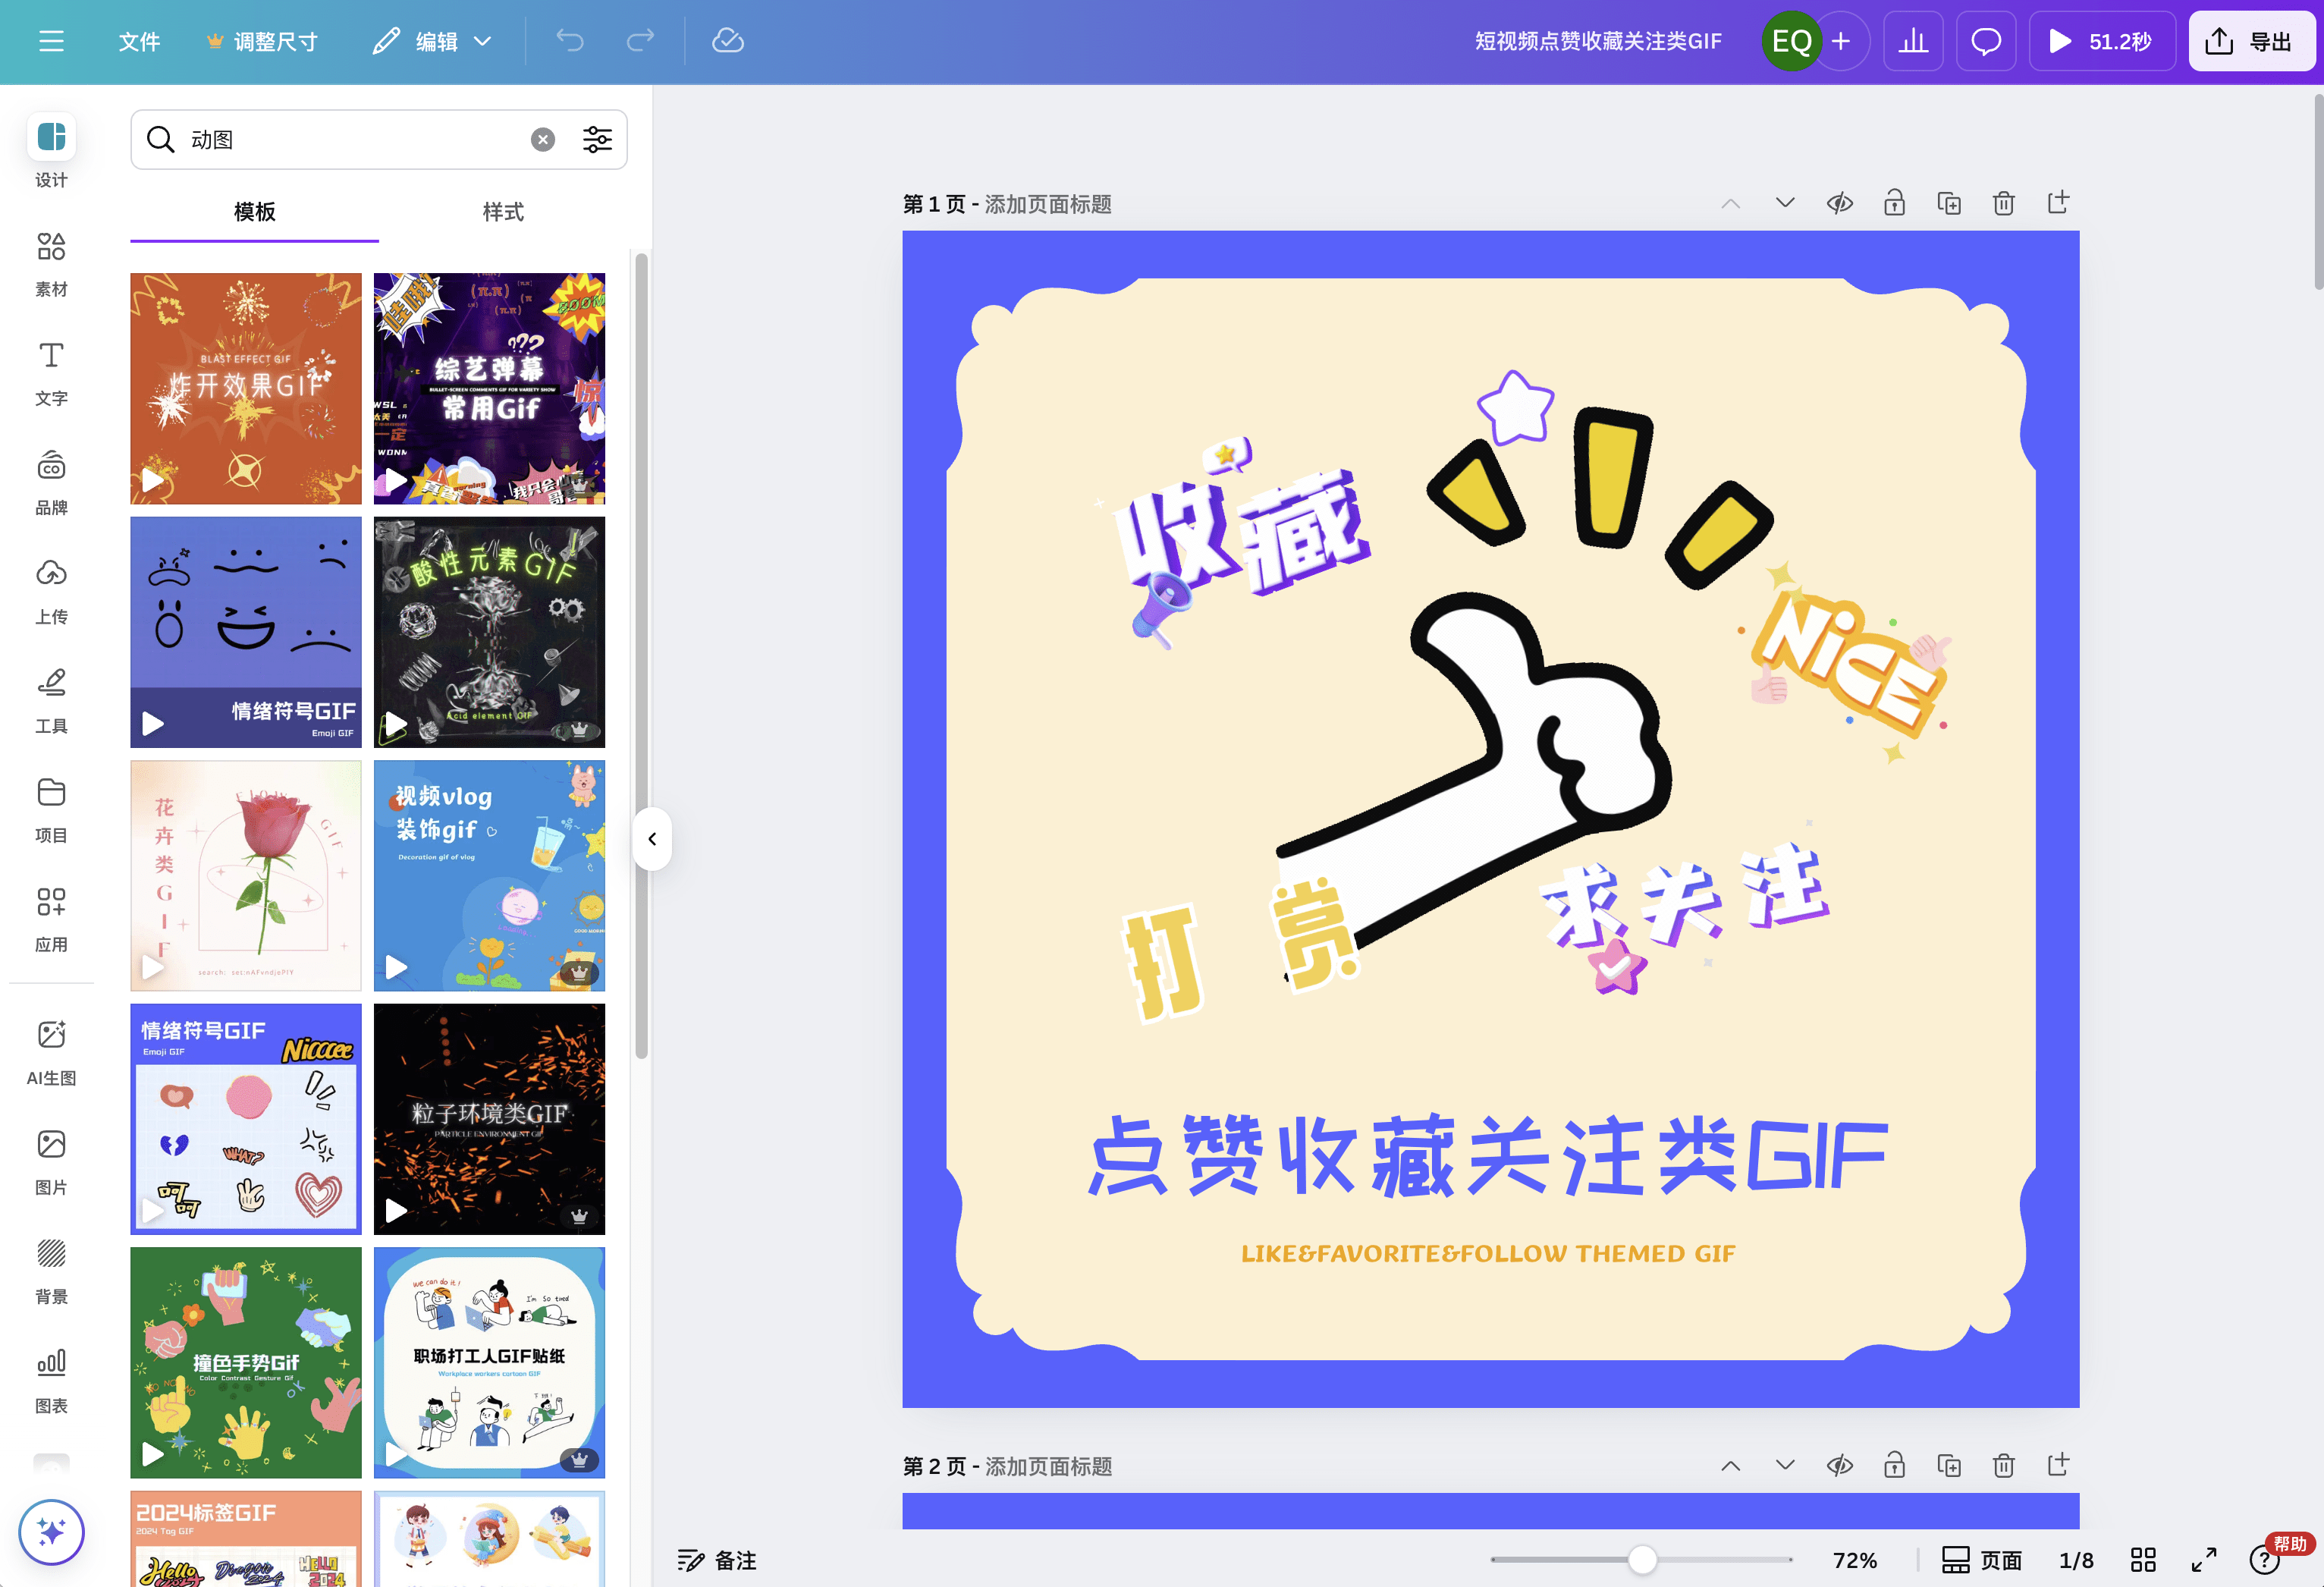The image size is (2324, 1587).
Task: Add collaborator with plus button
Action: click(x=1841, y=41)
